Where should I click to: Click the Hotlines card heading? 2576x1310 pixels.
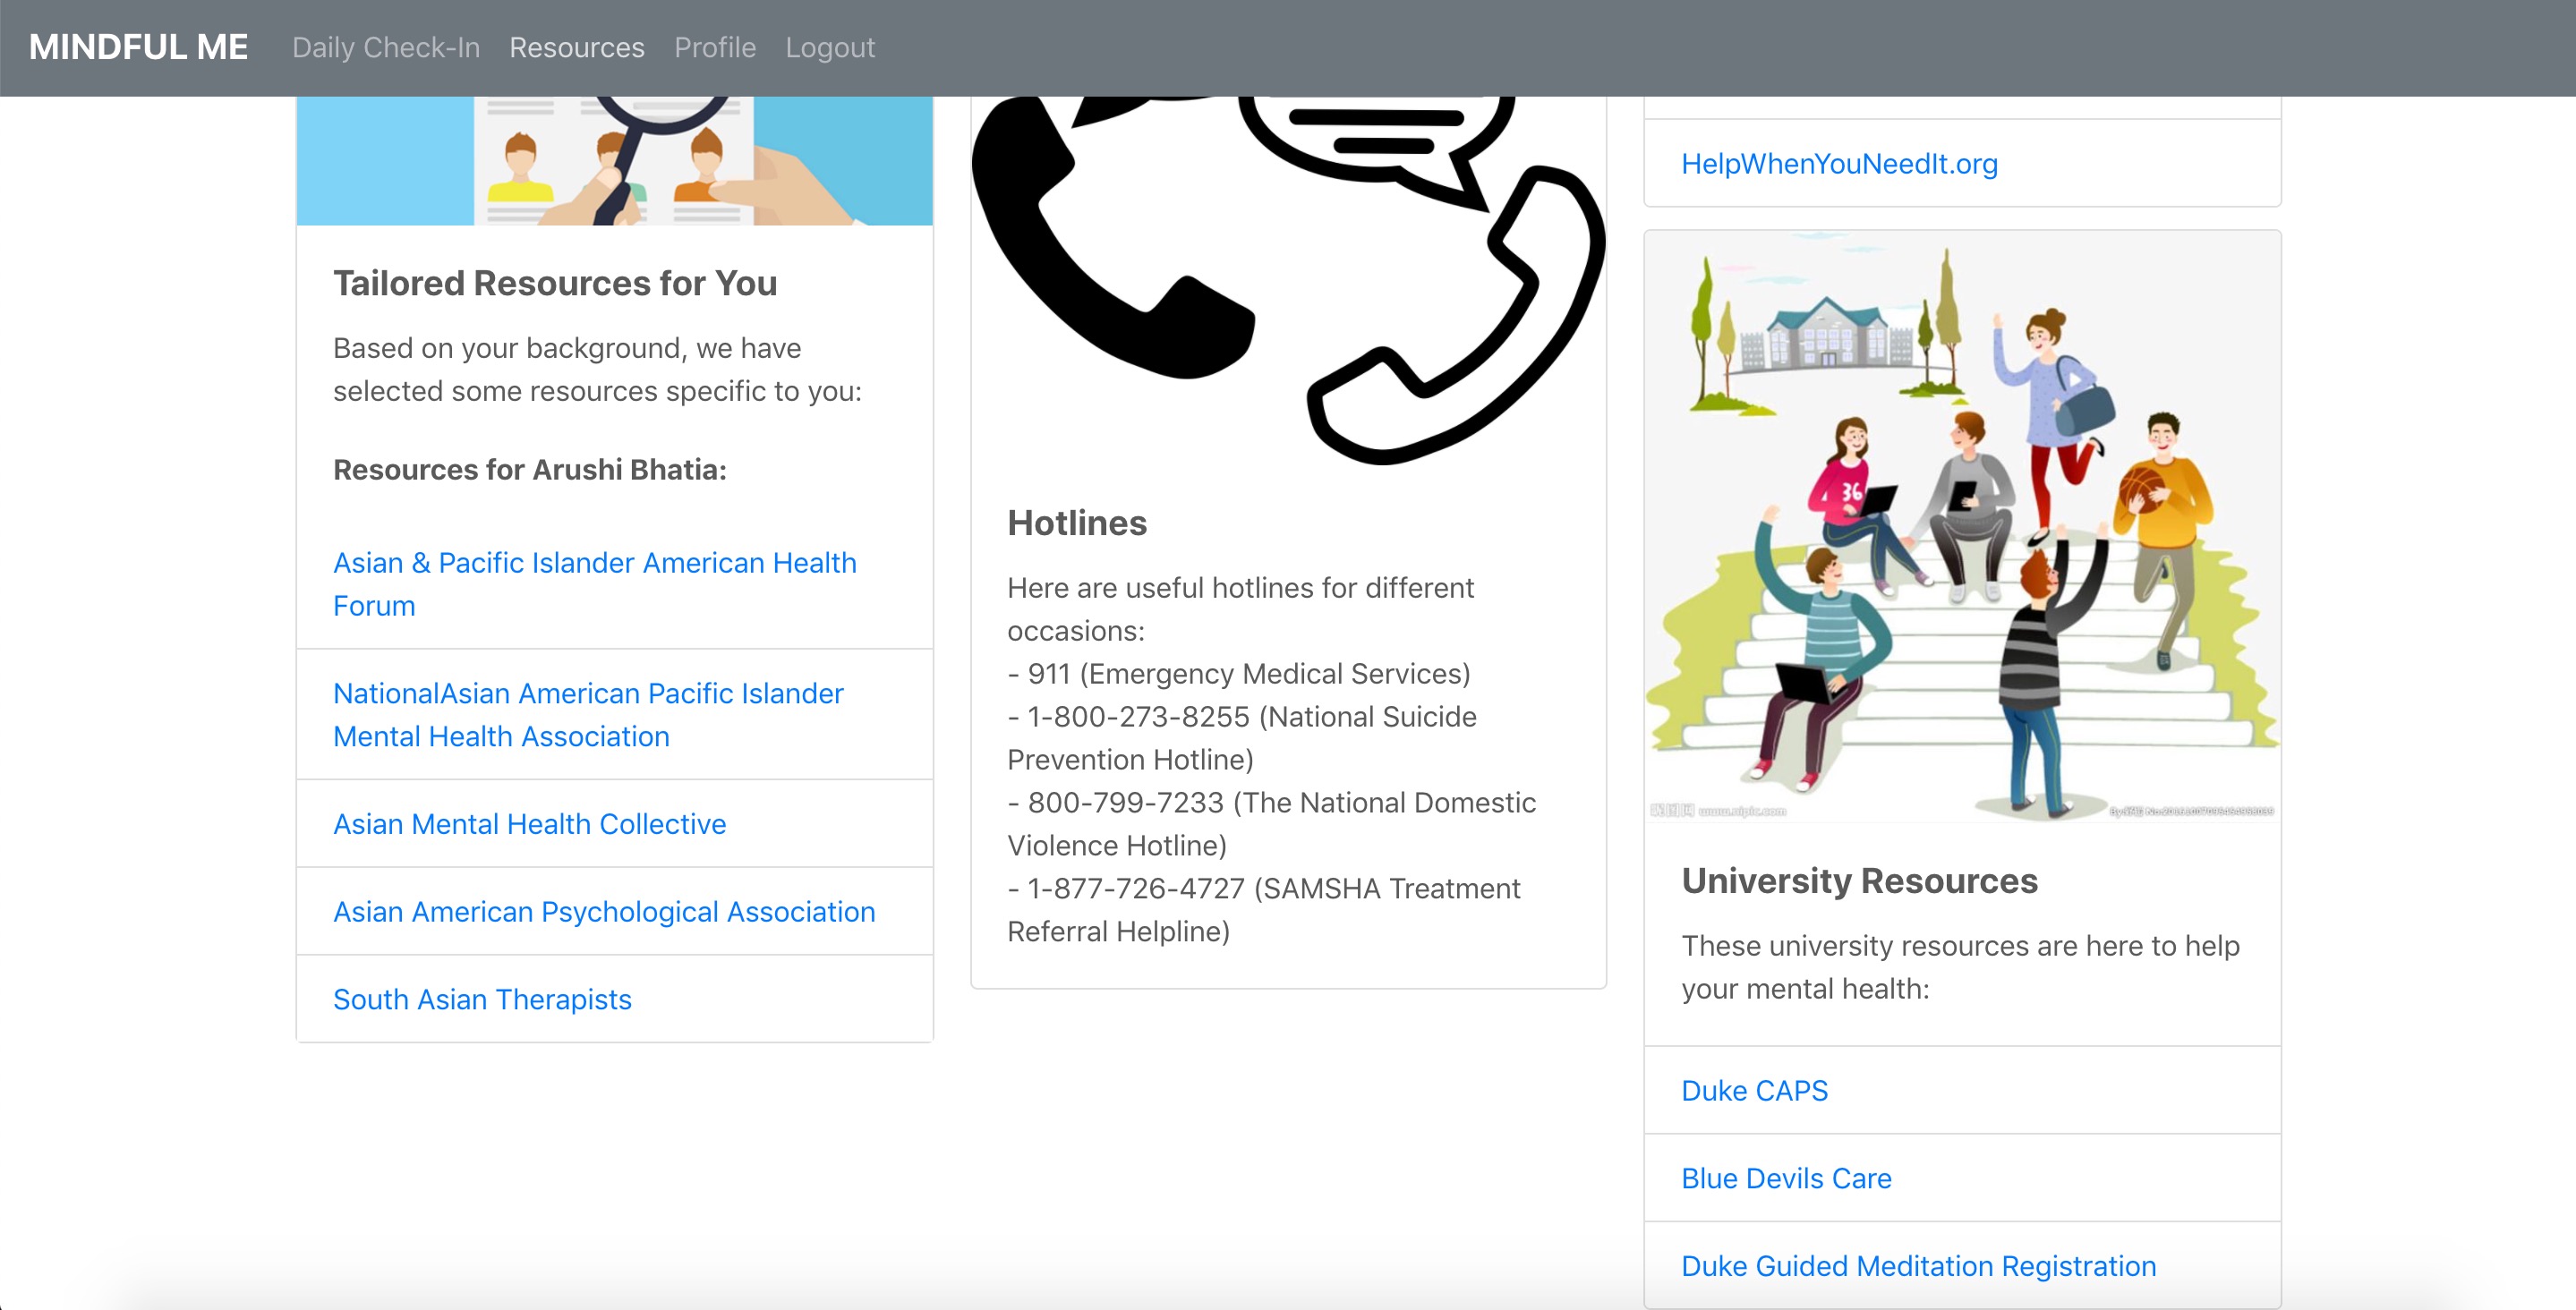1076,522
